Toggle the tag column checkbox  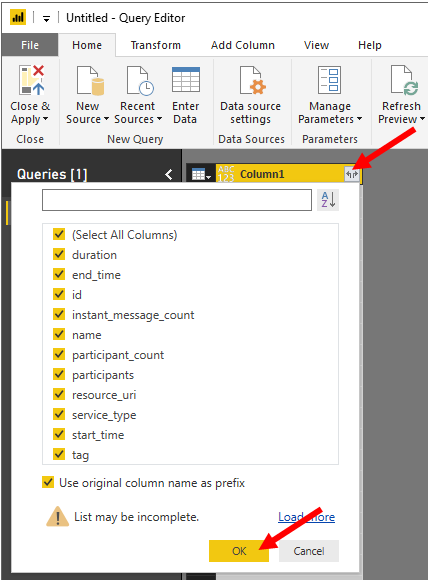coord(59,454)
